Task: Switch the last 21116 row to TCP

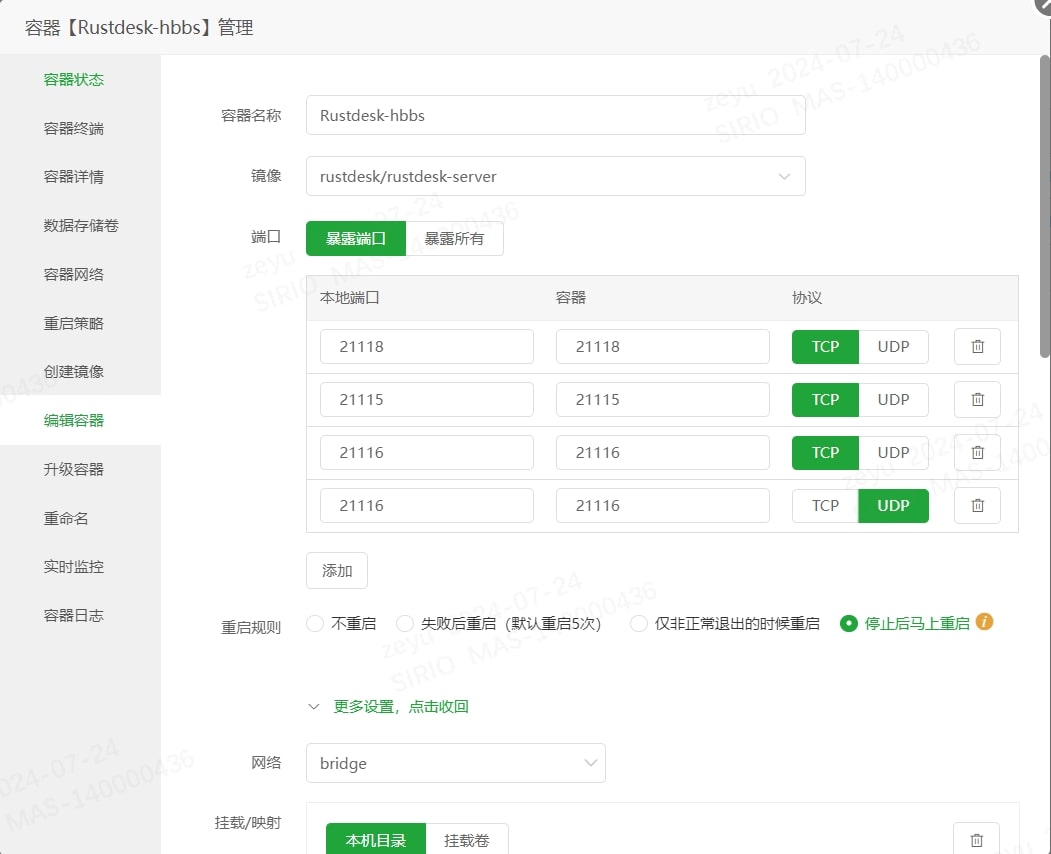Action: pyautogui.click(x=825, y=505)
